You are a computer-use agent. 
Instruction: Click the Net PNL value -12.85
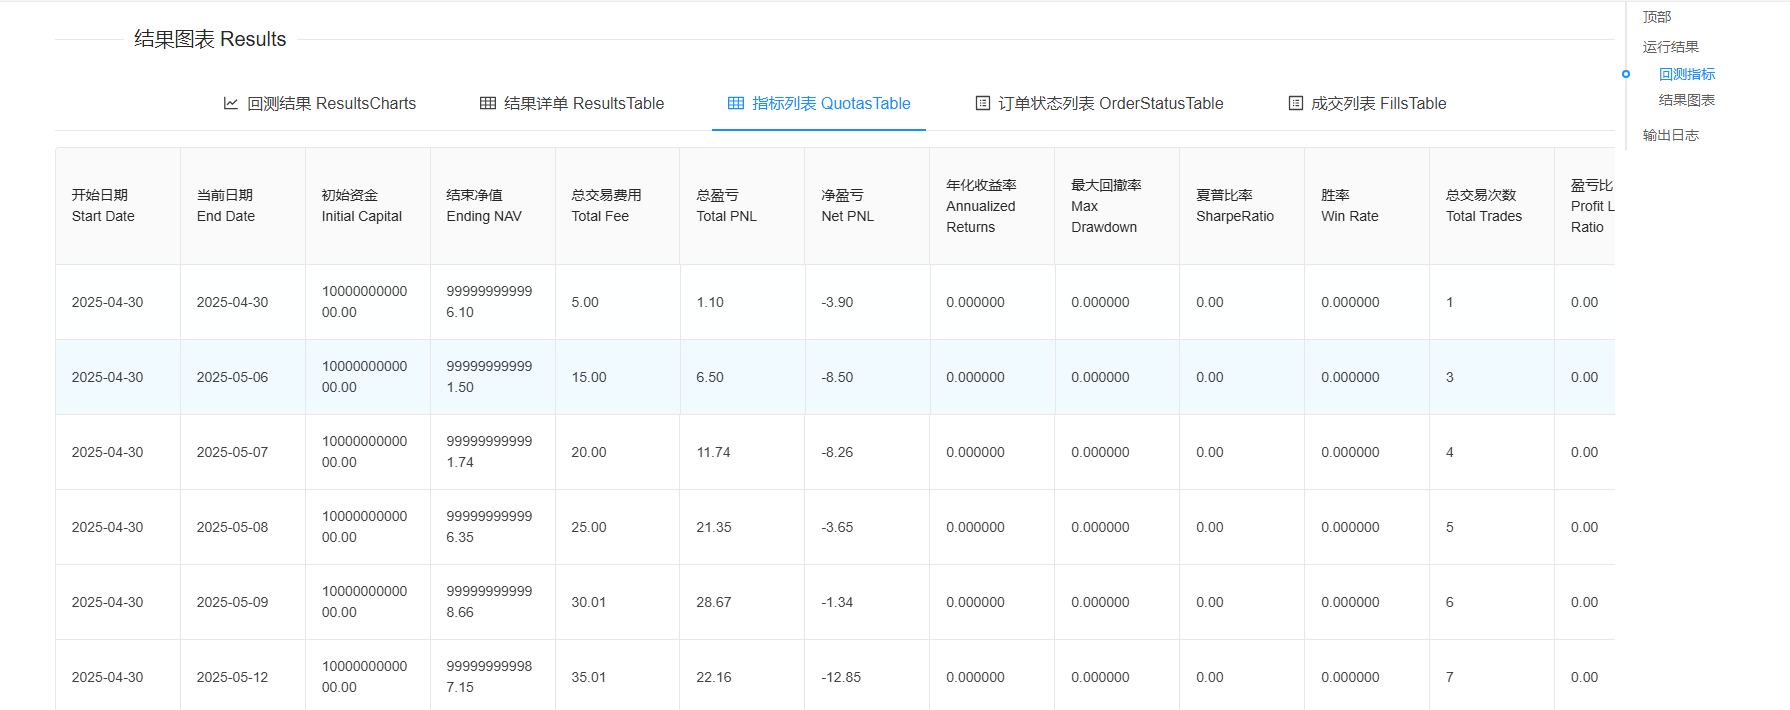pos(841,677)
